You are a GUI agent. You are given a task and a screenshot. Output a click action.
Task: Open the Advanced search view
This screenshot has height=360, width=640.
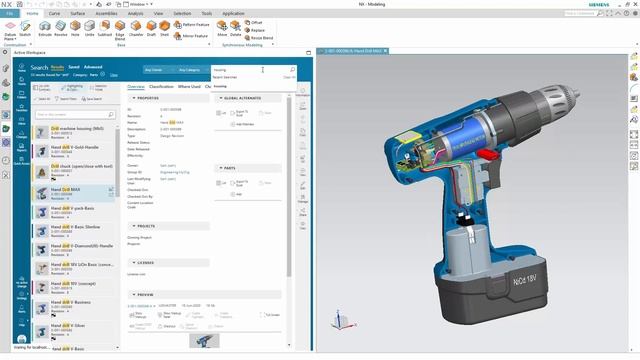[93, 67]
